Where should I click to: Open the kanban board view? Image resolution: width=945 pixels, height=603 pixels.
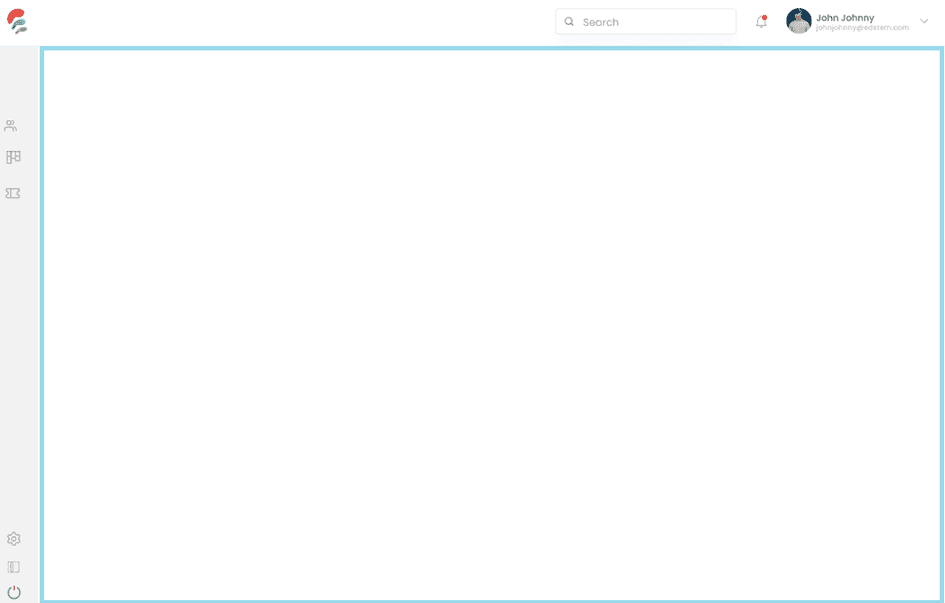pos(12,157)
